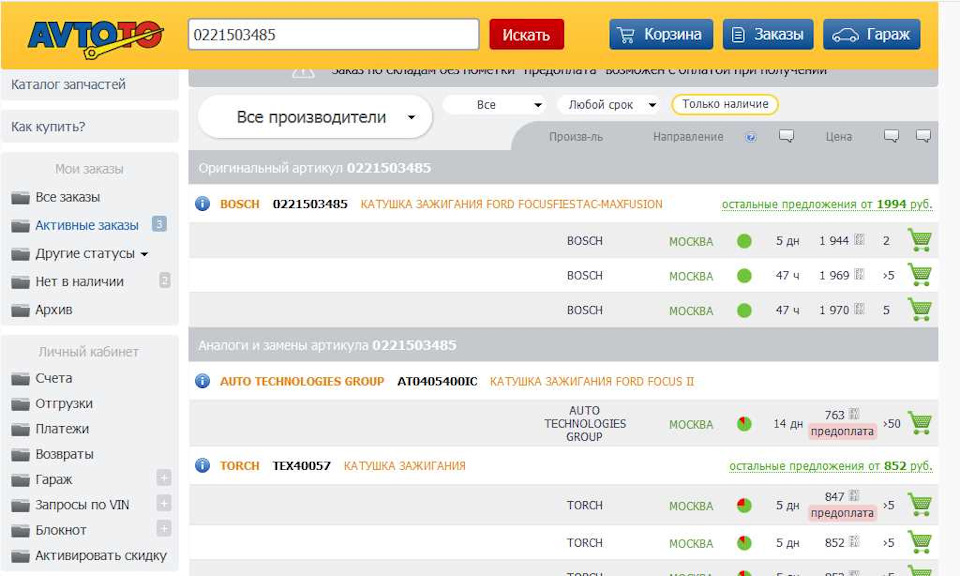The image size is (960, 576).
Task: Add the 1 944 rub BOSCH offer to cart
Action: click(x=919, y=241)
